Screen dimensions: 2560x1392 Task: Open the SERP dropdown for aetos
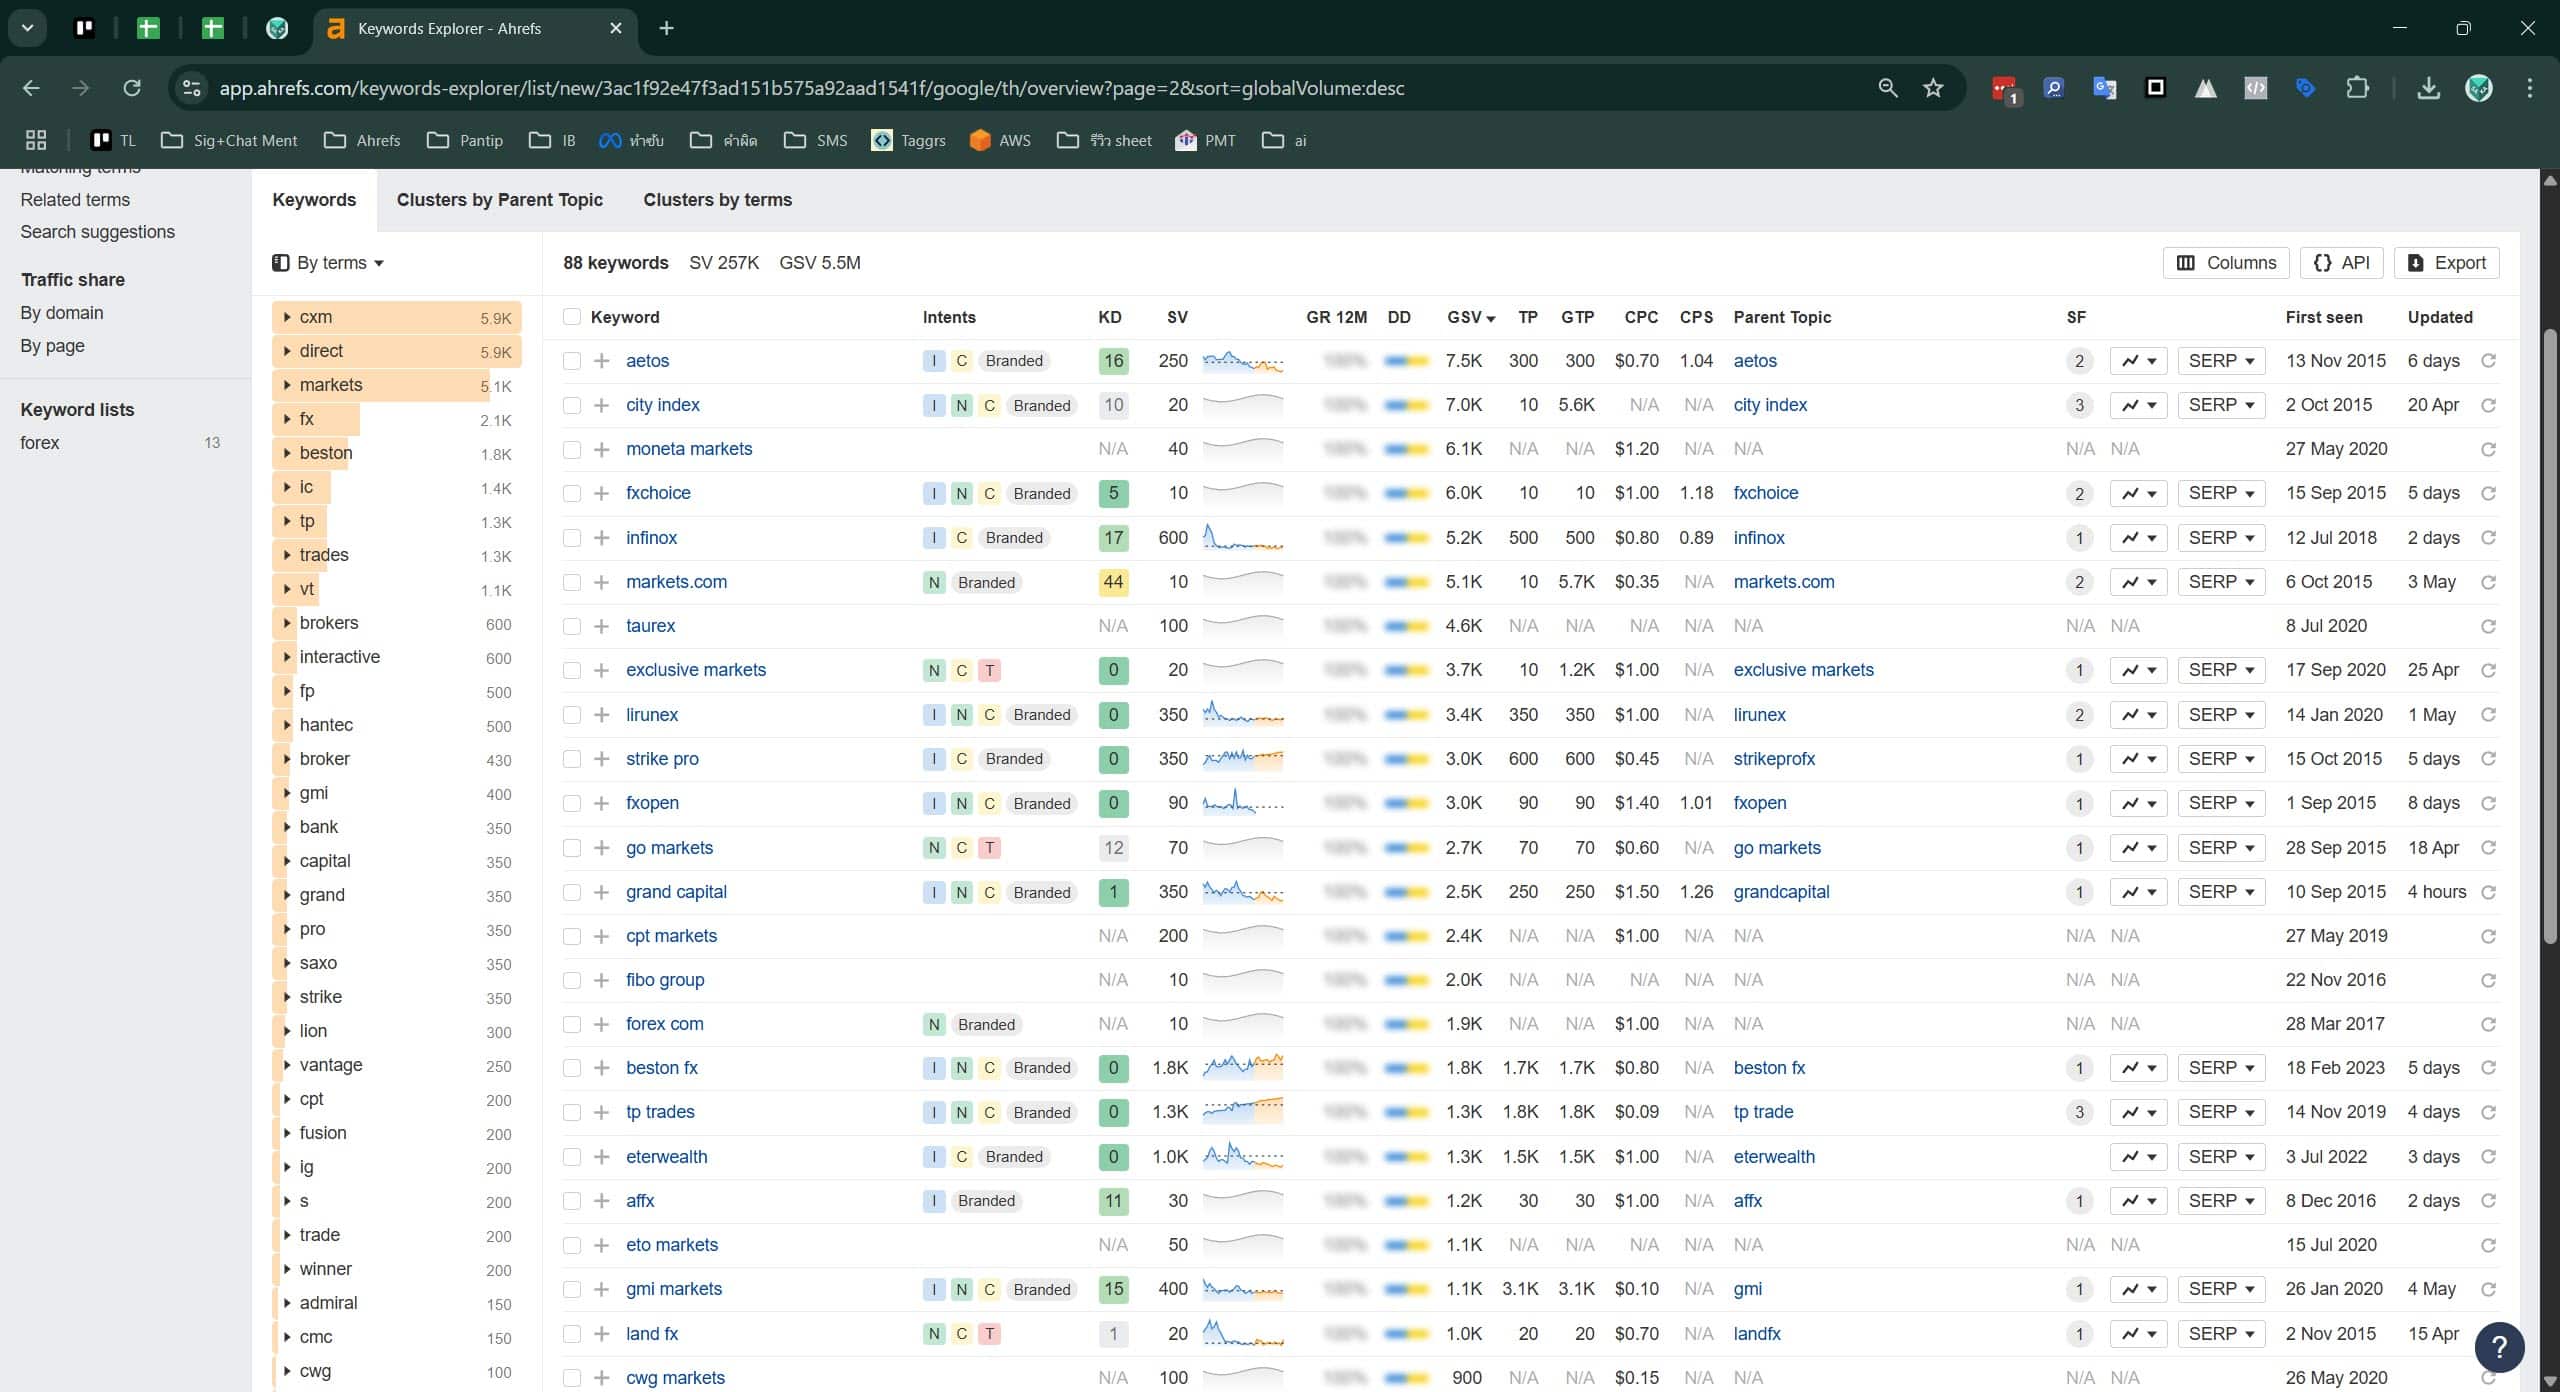point(2221,361)
